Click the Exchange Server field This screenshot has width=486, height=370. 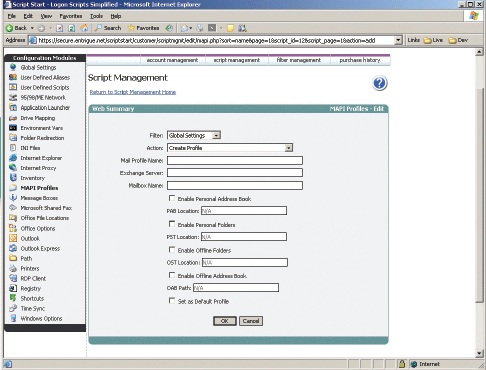235,173
